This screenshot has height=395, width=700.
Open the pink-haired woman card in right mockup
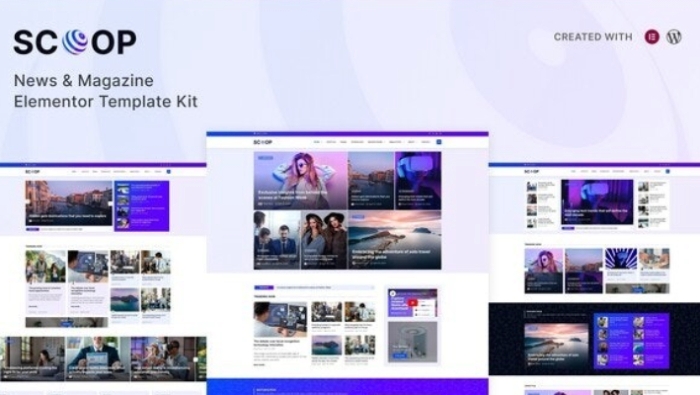pos(543,271)
